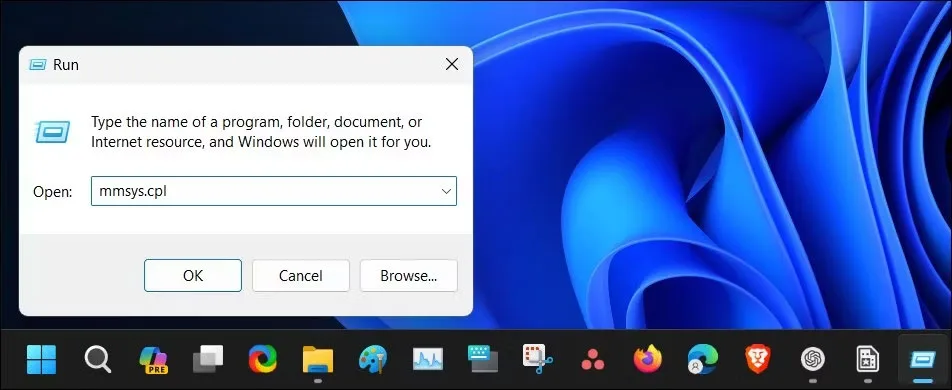Click text "Type the name of a program"
Image resolution: width=952 pixels, height=390 pixels.
click(x=185, y=122)
